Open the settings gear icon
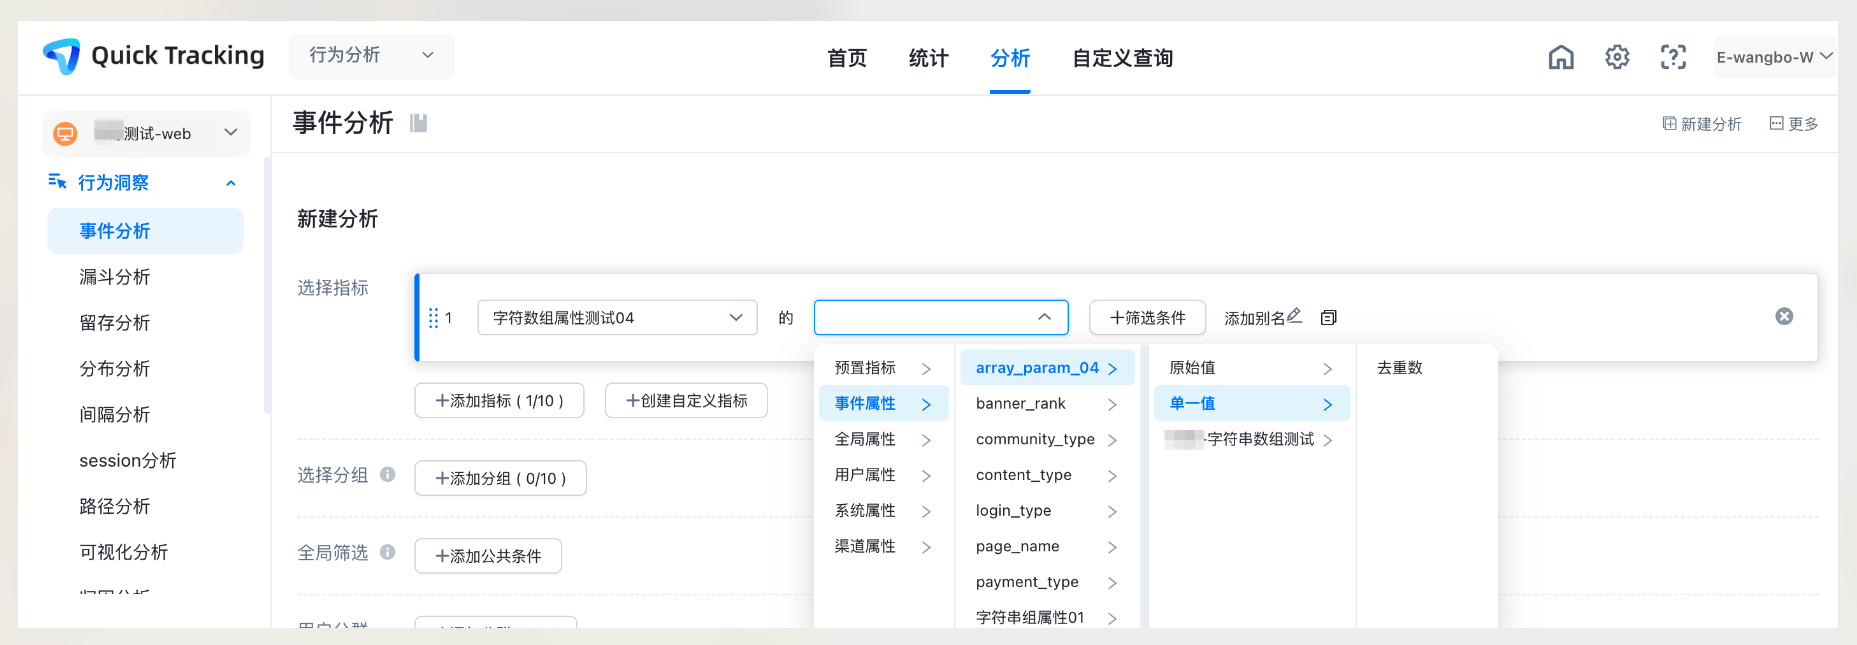This screenshot has width=1857, height=645. [x=1617, y=57]
